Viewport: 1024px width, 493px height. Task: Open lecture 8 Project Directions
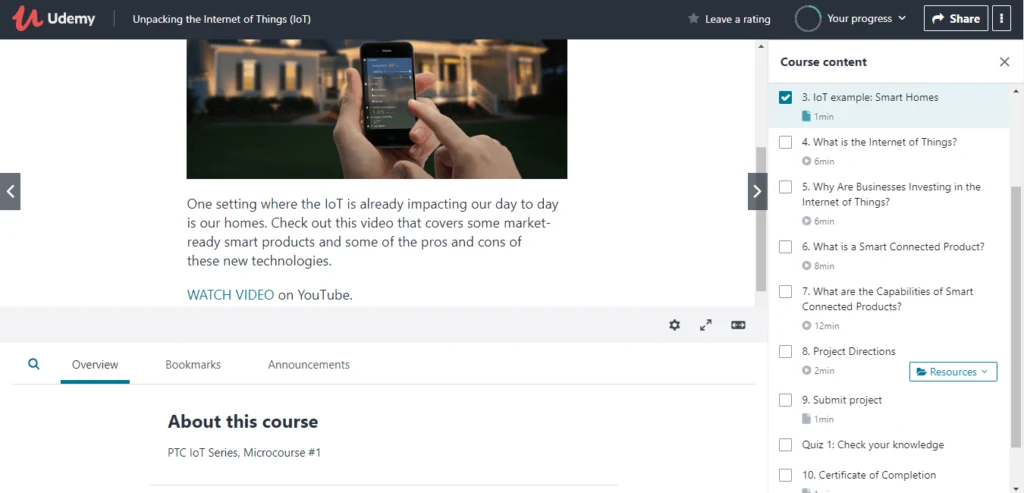[848, 351]
